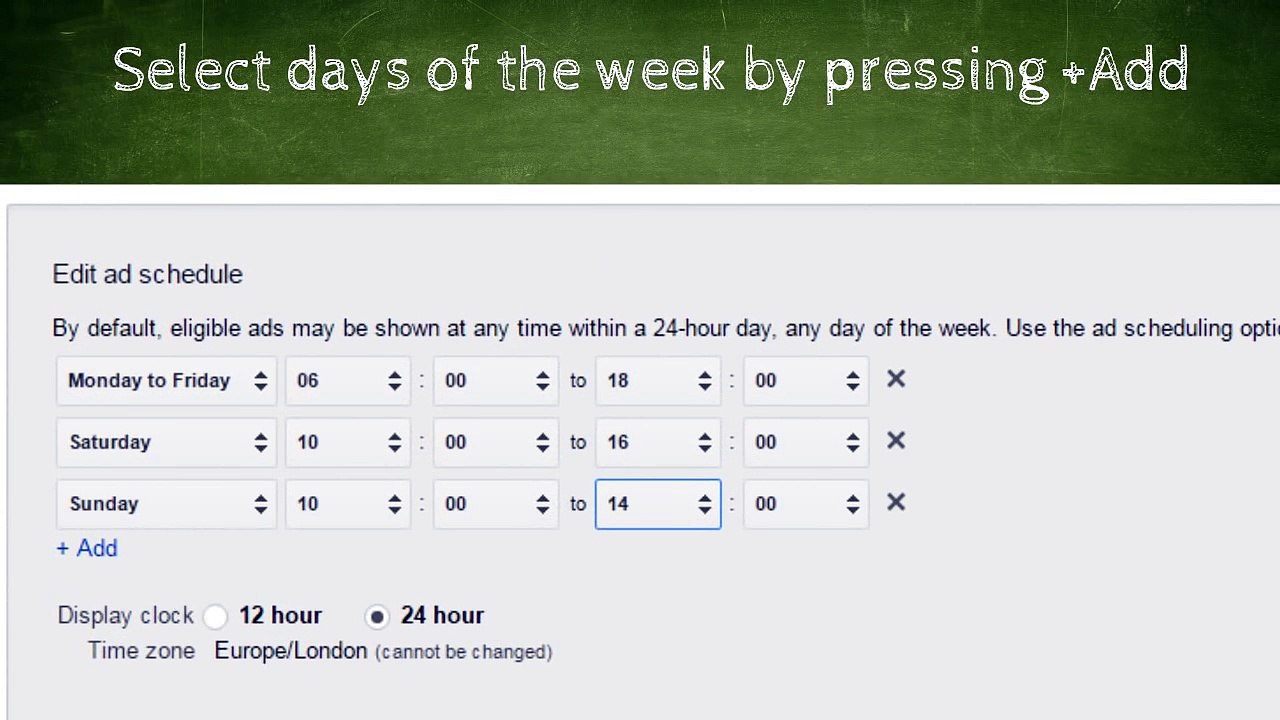Open the Sunday day dropdown

point(166,504)
